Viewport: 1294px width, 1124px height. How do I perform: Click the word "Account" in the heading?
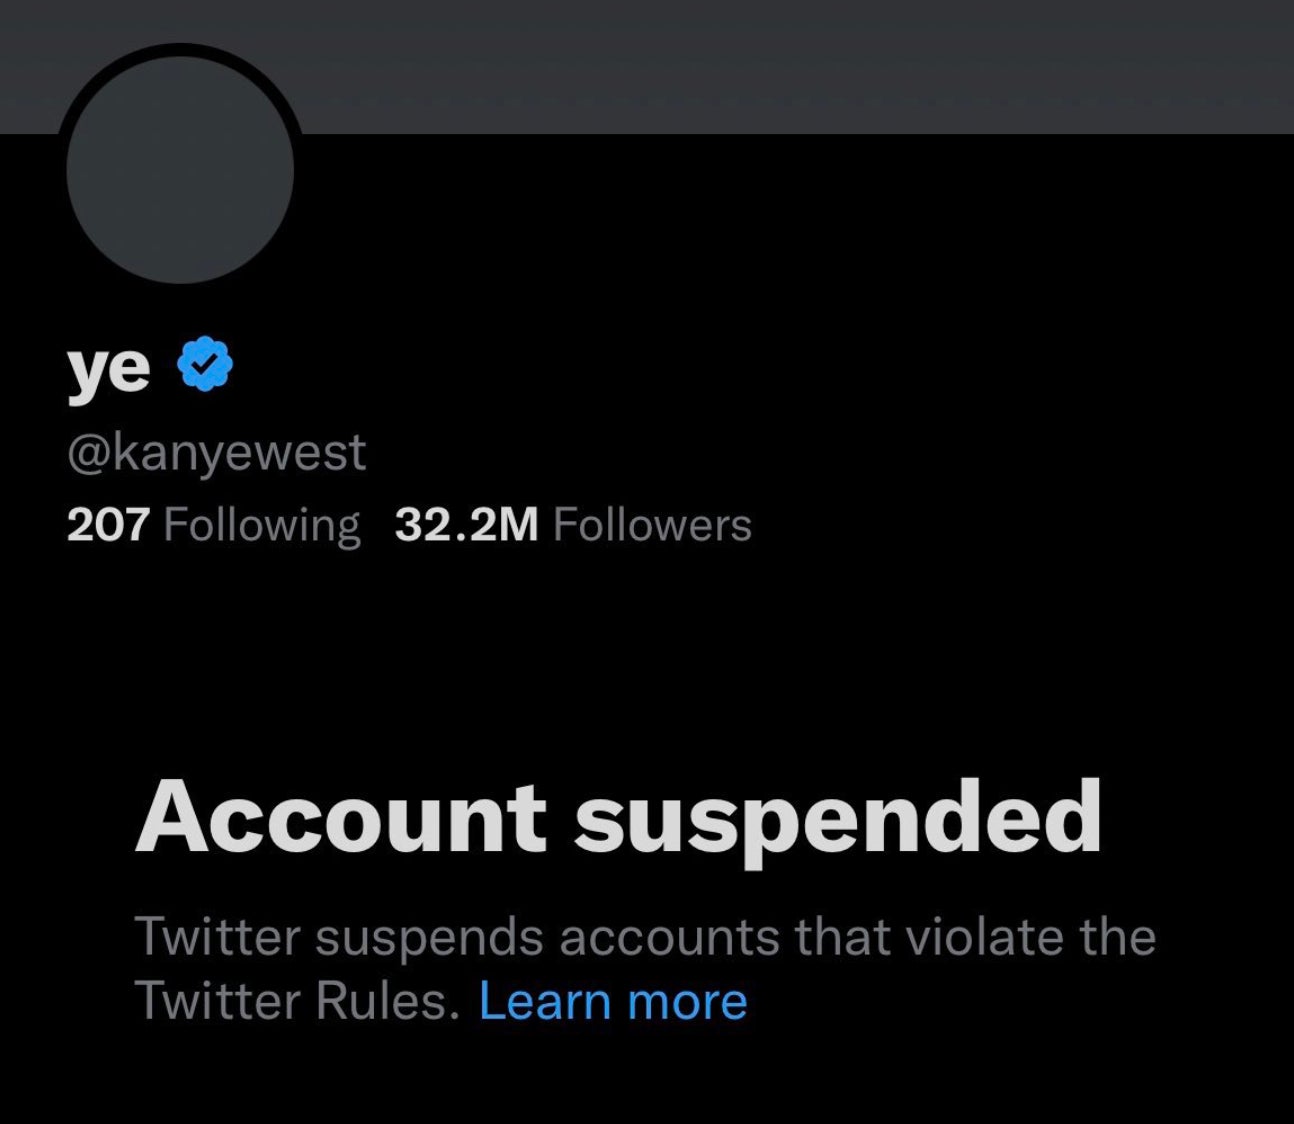tap(341, 818)
